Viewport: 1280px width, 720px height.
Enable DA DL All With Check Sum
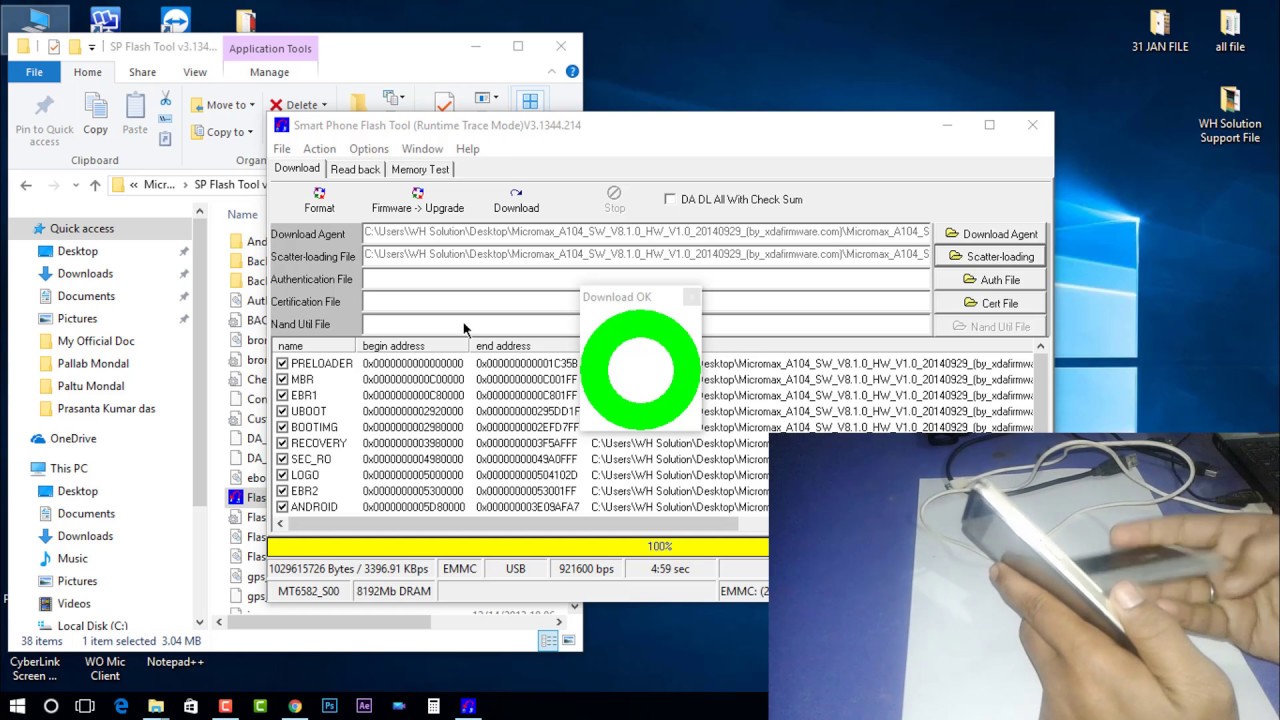(x=670, y=199)
